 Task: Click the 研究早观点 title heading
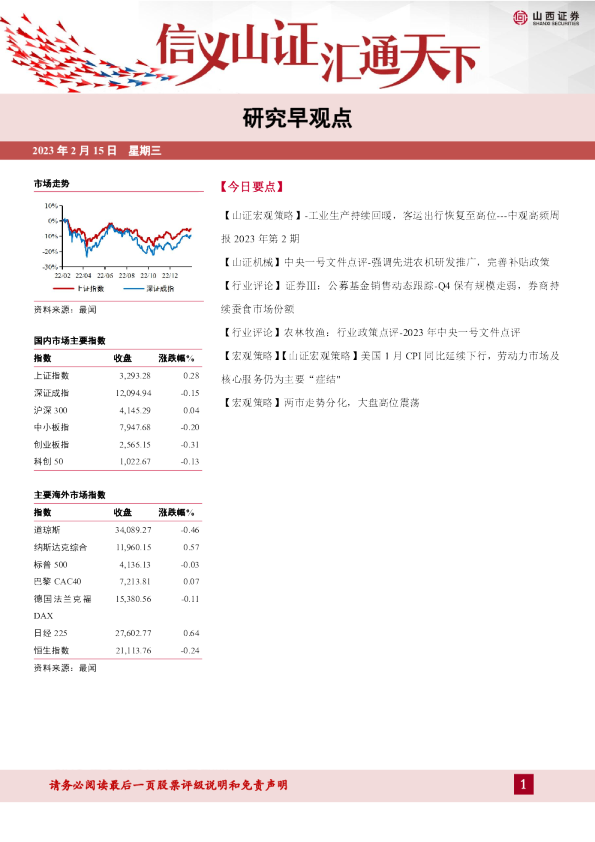pos(297,119)
